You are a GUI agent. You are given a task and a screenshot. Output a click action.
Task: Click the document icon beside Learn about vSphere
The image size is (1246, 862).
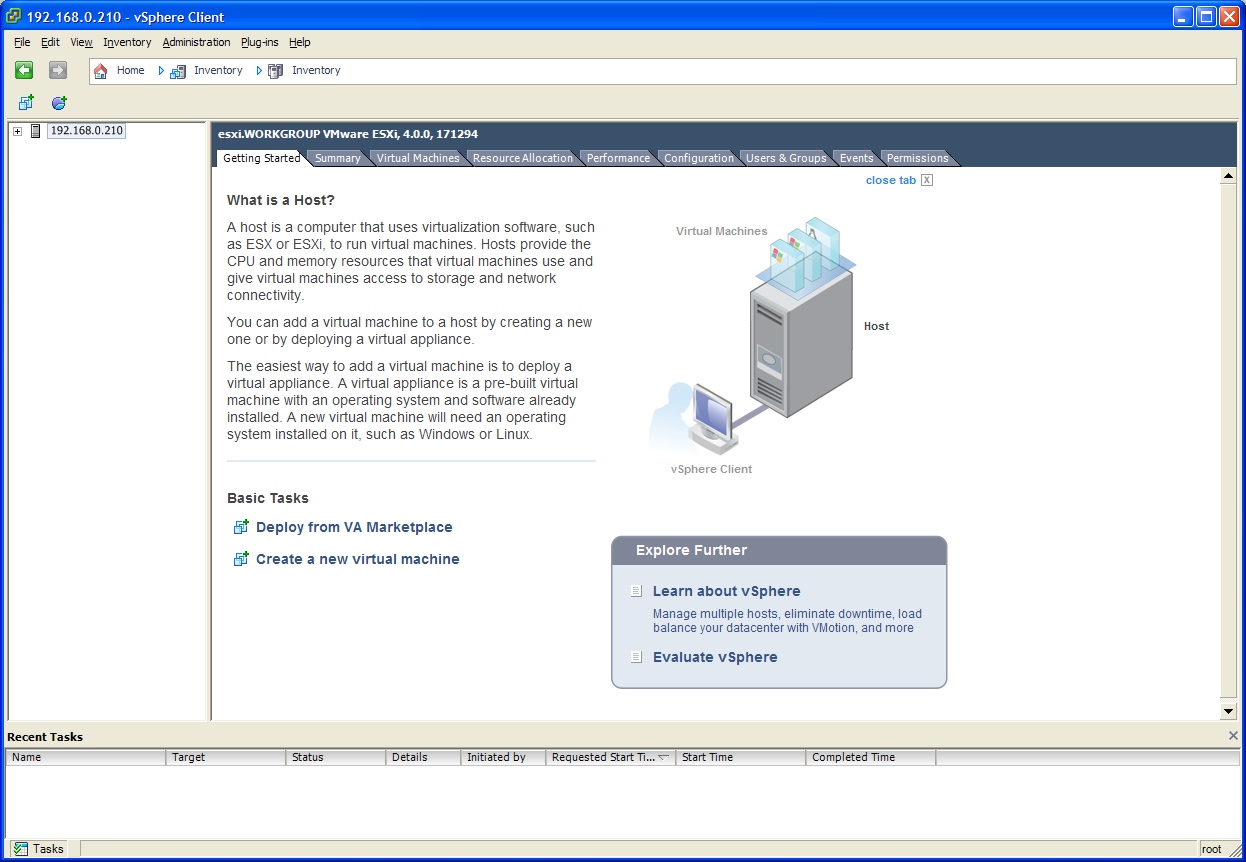(637, 591)
